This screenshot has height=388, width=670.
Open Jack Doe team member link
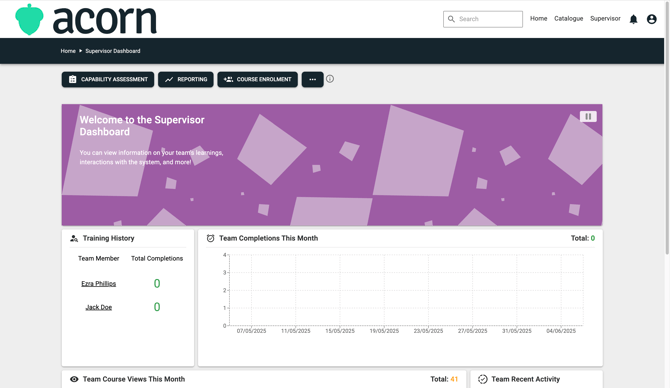tap(99, 307)
